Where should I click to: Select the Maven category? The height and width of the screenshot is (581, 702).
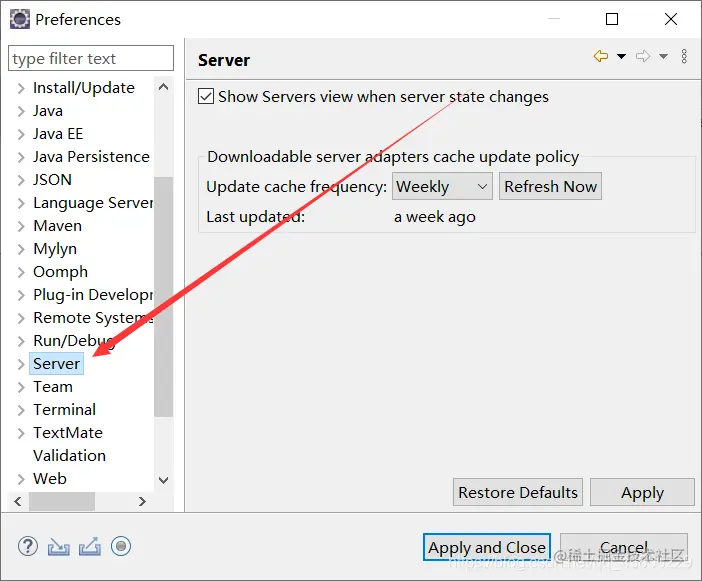click(x=58, y=226)
